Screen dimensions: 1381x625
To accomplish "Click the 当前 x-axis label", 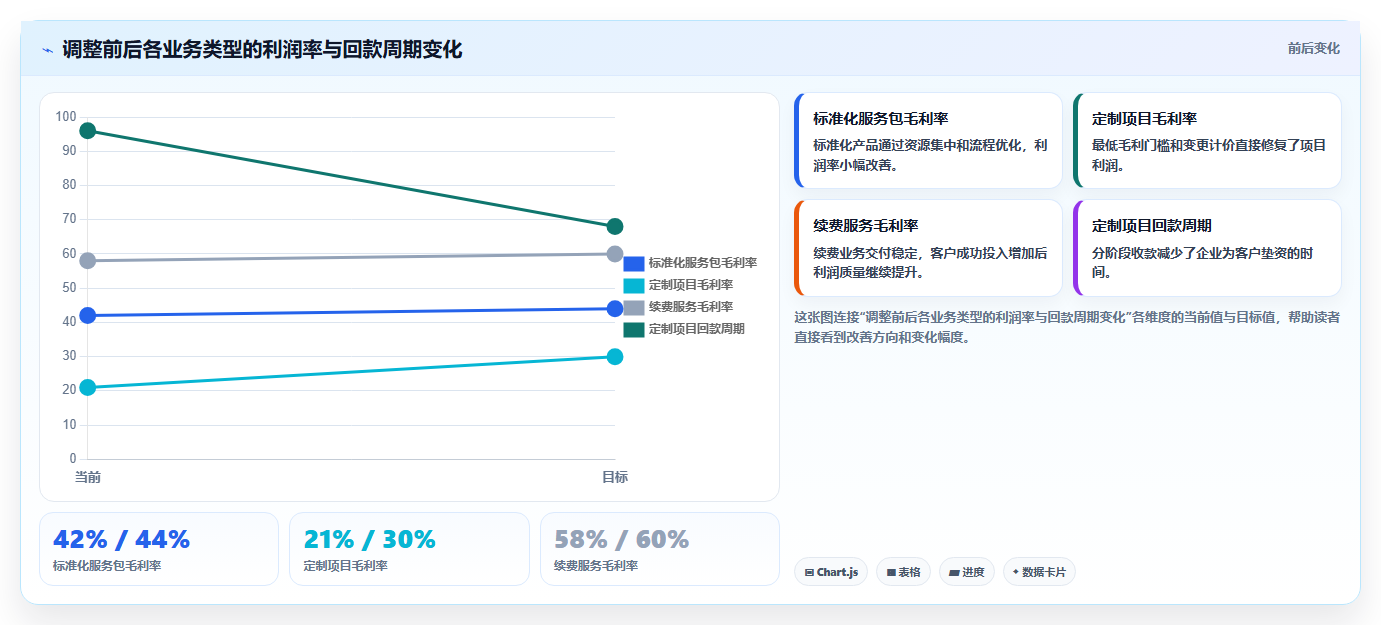I will pyautogui.click(x=88, y=478).
